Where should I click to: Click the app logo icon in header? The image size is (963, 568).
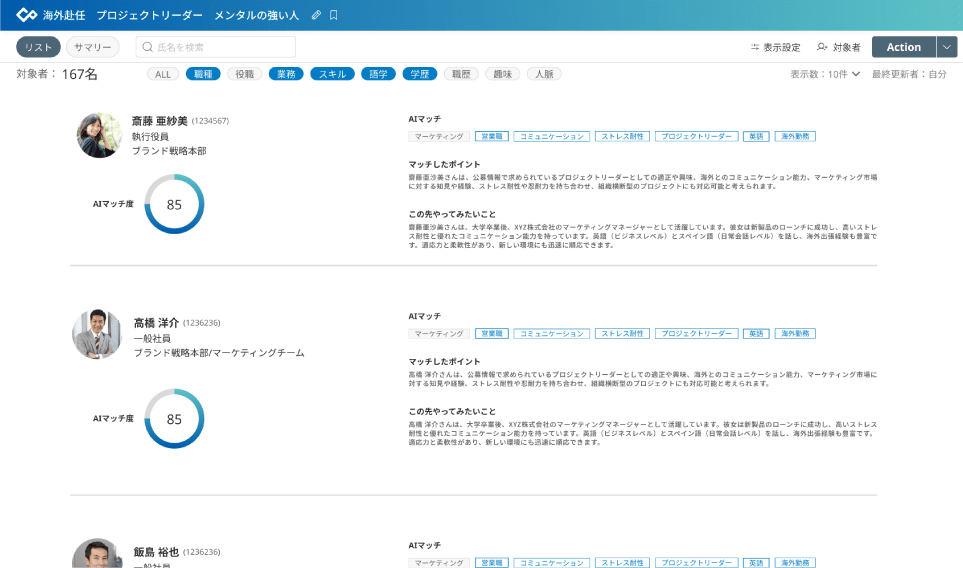(x=26, y=15)
